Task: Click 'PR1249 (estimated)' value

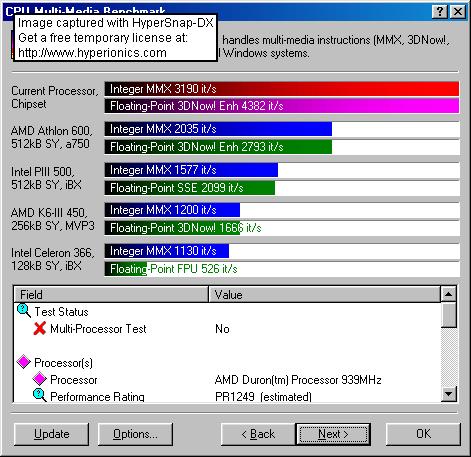Action: [x=263, y=397]
